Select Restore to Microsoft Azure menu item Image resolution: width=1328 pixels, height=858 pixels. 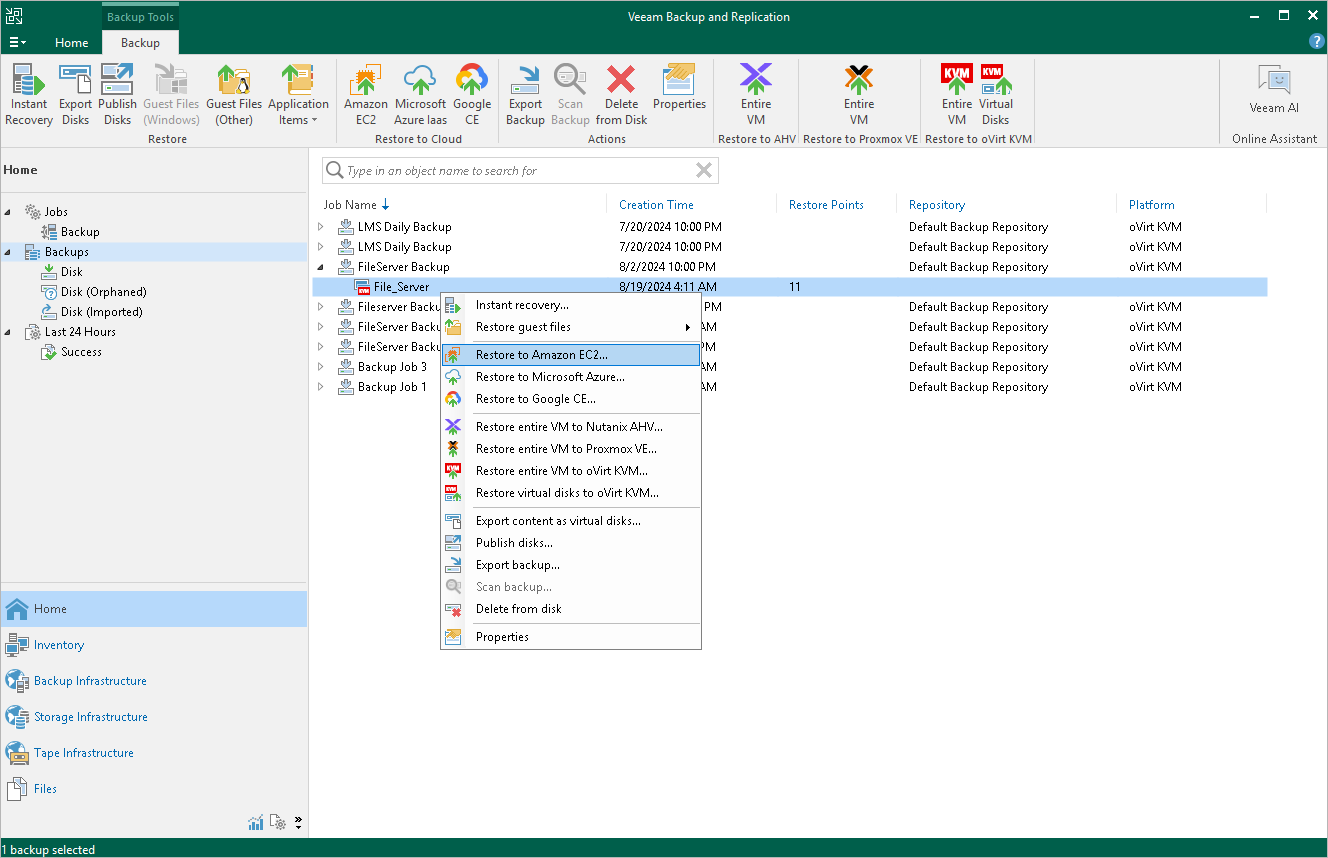(x=571, y=377)
